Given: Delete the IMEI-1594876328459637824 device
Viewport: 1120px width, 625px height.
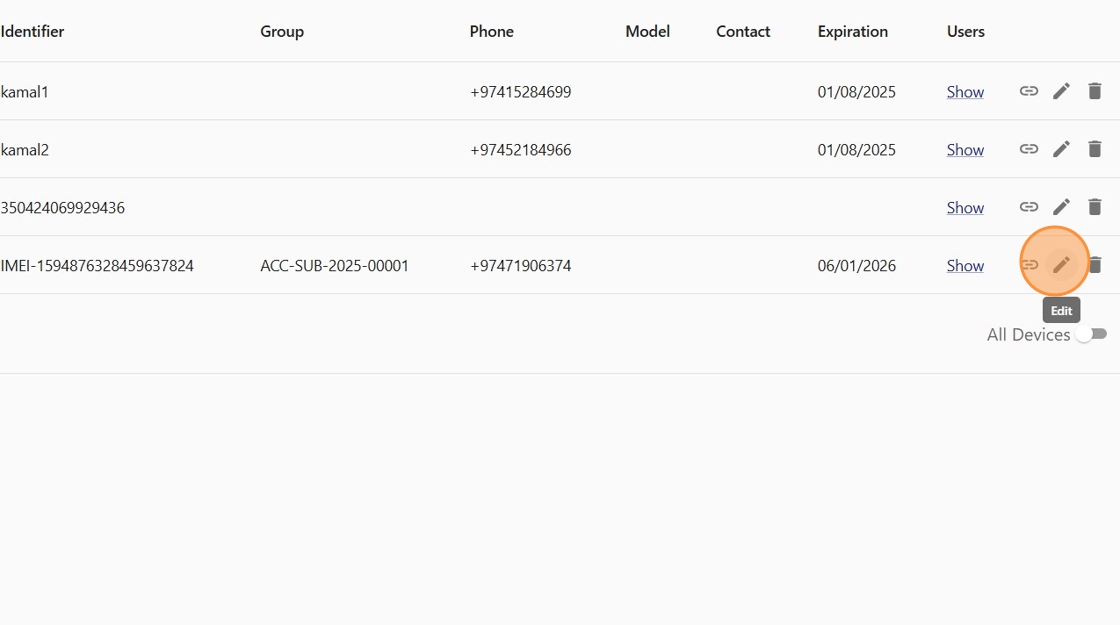Looking at the screenshot, I should pyautogui.click(x=1095, y=265).
